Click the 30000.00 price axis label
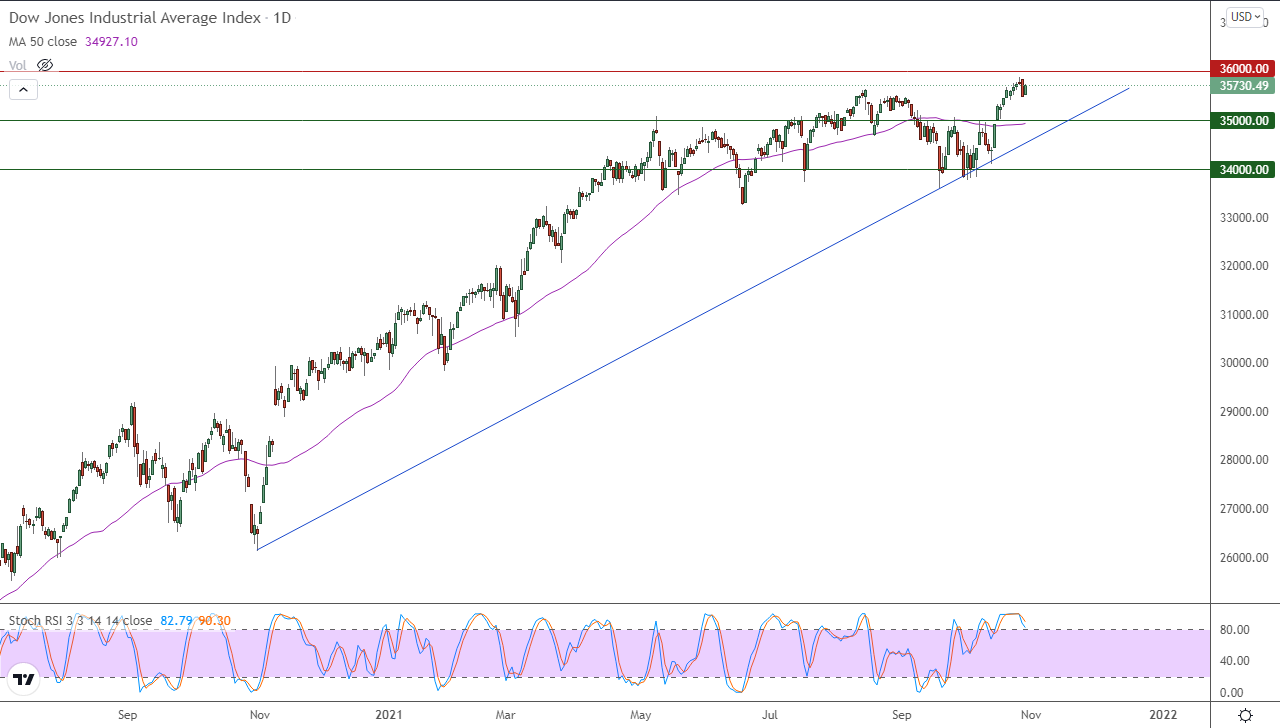This screenshot has width=1280, height=728. pyautogui.click(x=1244, y=363)
